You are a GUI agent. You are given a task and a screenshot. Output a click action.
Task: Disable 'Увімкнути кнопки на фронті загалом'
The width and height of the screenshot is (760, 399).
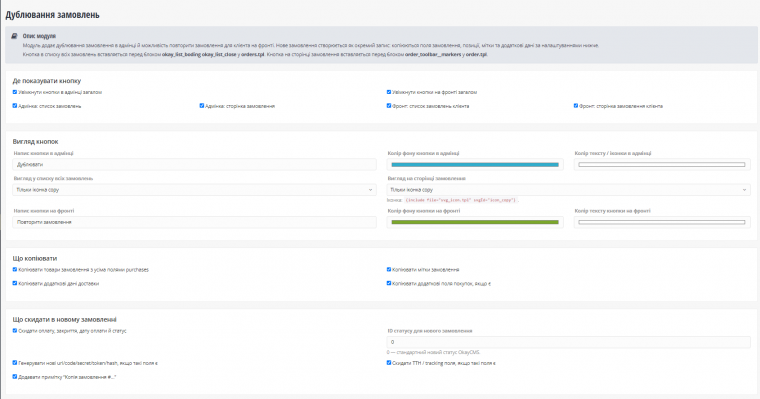point(389,92)
